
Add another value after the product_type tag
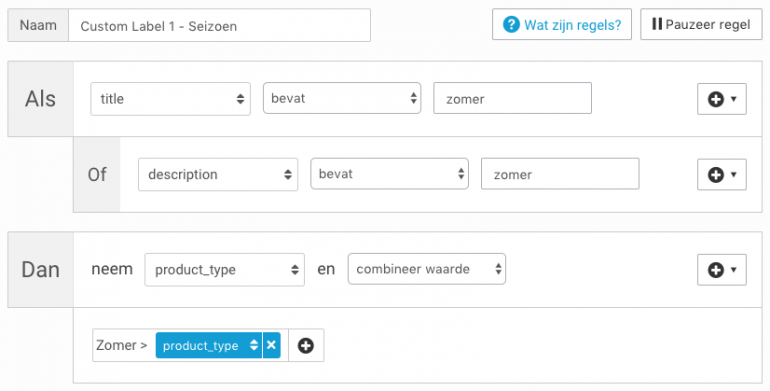coord(306,345)
